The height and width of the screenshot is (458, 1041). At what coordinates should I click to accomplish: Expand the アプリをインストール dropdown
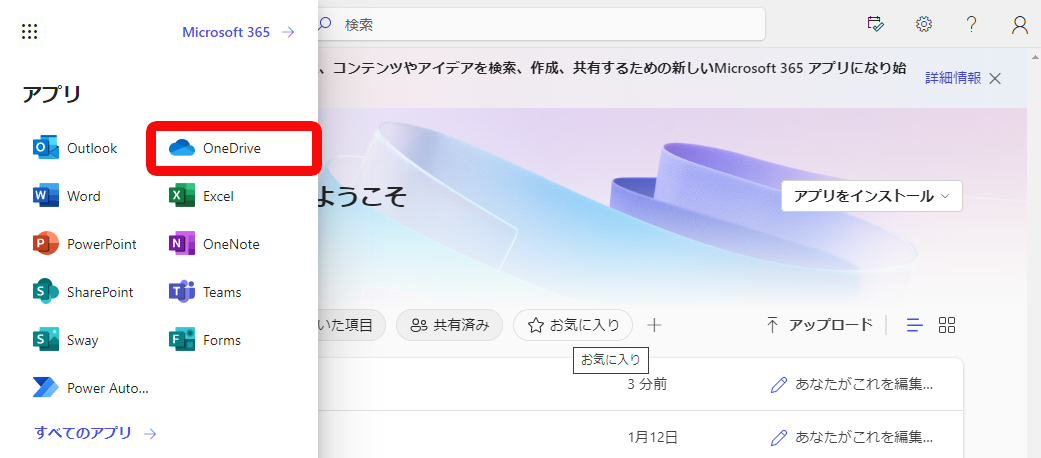coord(871,196)
